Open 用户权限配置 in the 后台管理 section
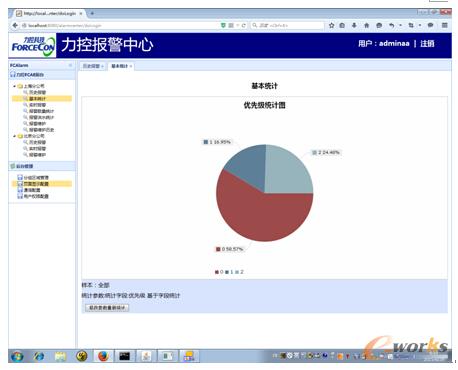This screenshot has width=458, height=370. (36, 196)
